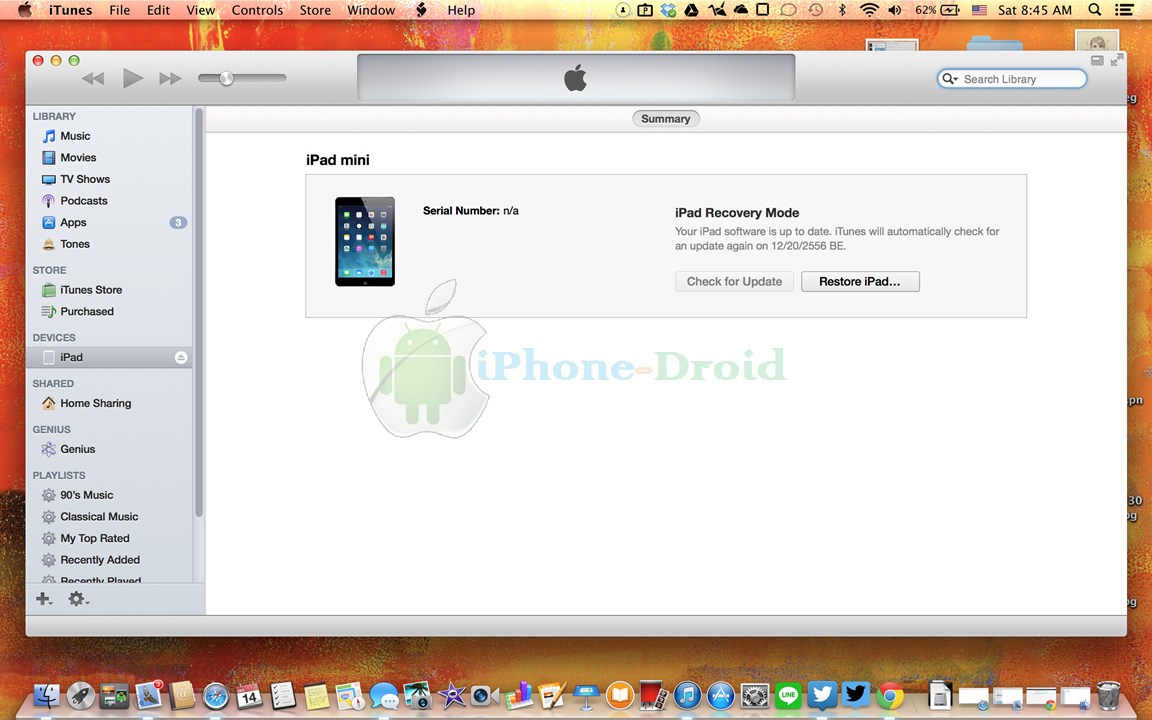Image resolution: width=1152 pixels, height=720 pixels.
Task: Expand the search magnifier options dropdown
Action: tap(949, 79)
